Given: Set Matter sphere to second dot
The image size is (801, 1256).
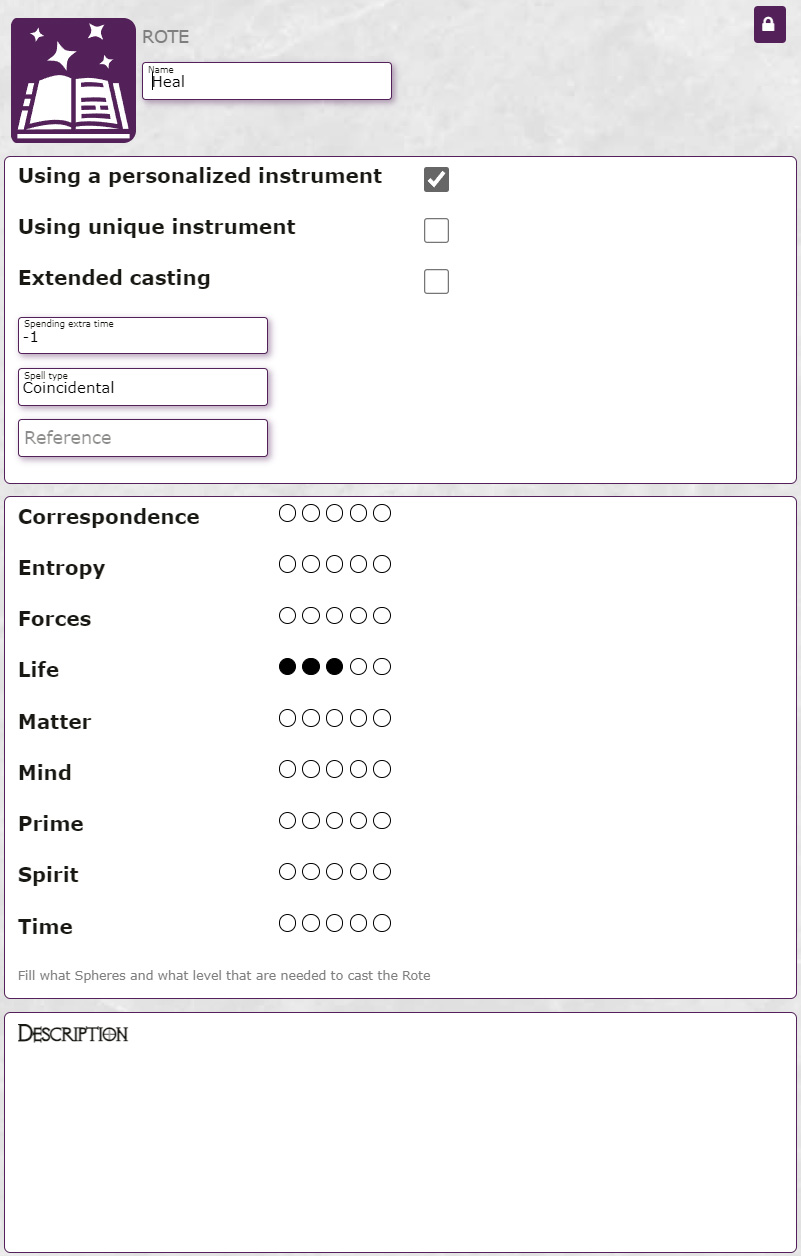Looking at the screenshot, I should [311, 718].
